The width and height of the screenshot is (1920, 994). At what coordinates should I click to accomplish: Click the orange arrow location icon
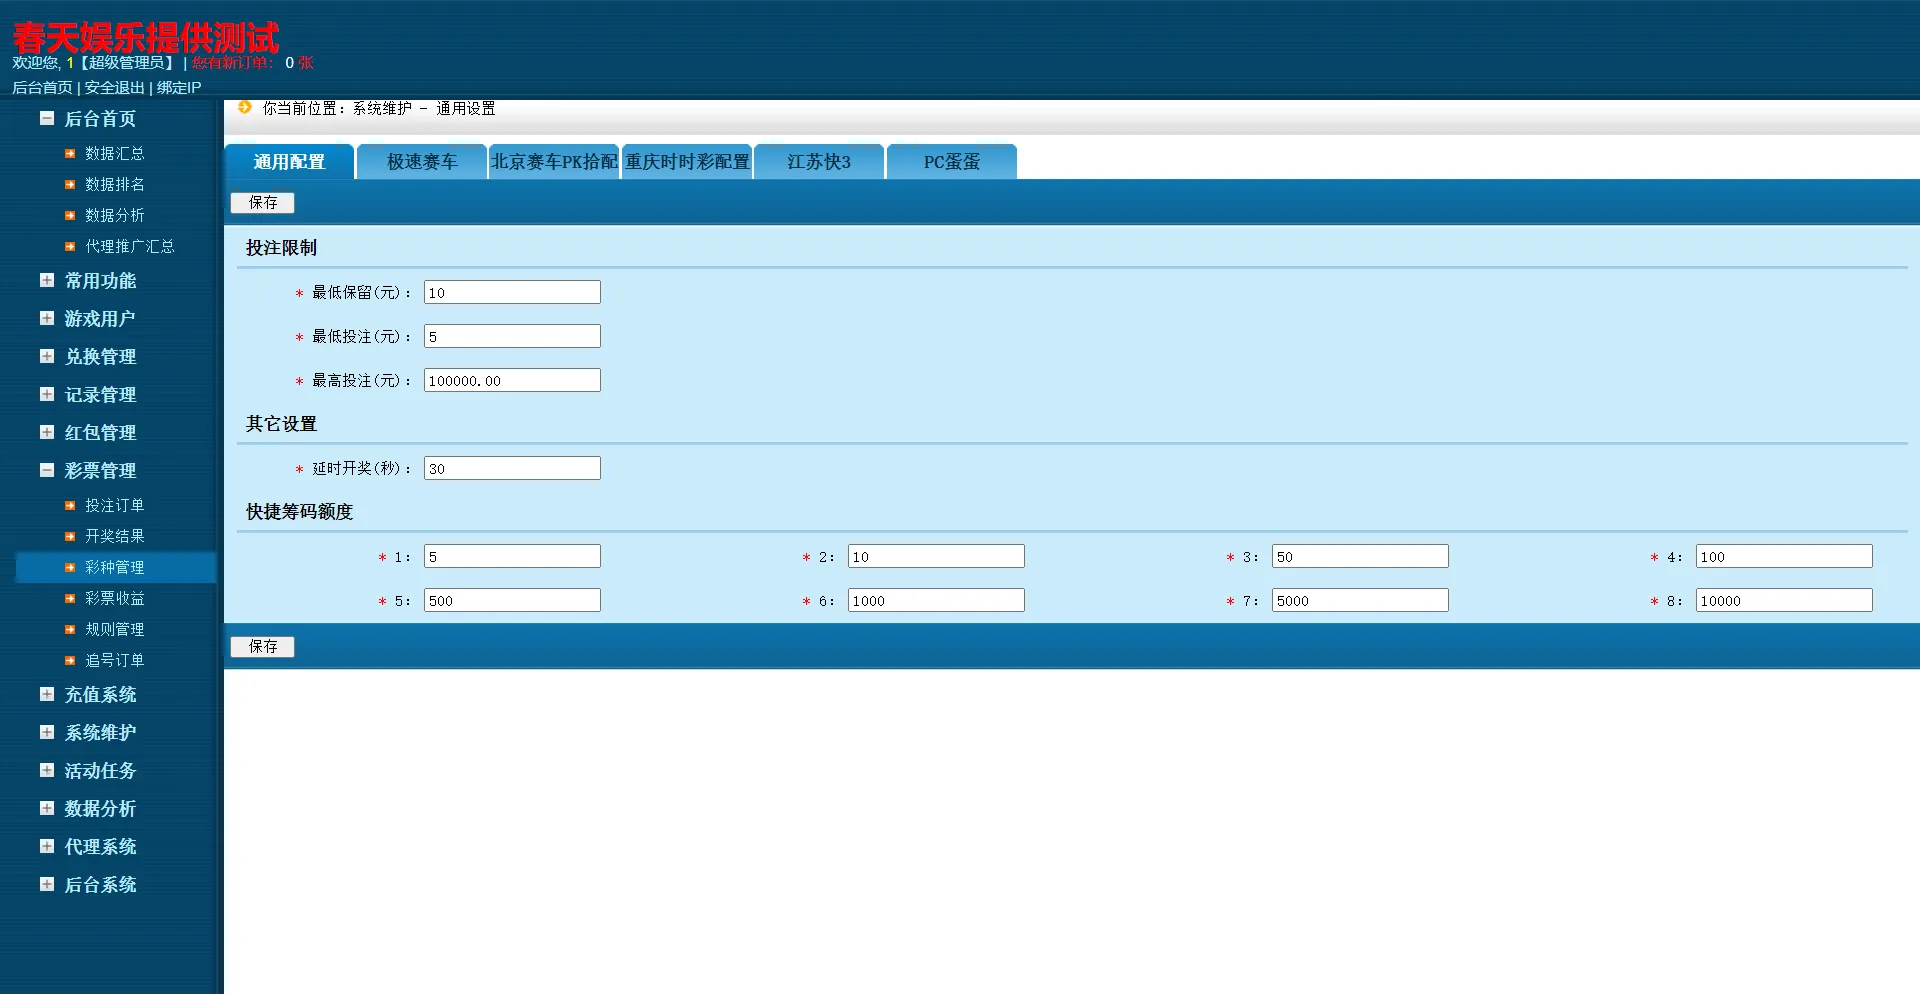[x=245, y=107]
